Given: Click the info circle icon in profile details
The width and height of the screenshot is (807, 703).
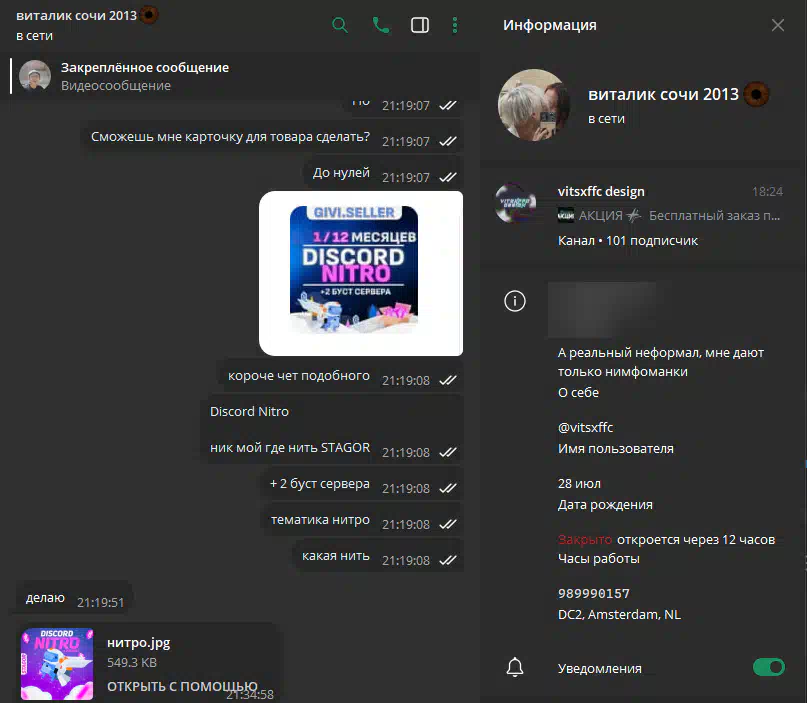Looking at the screenshot, I should point(515,301).
